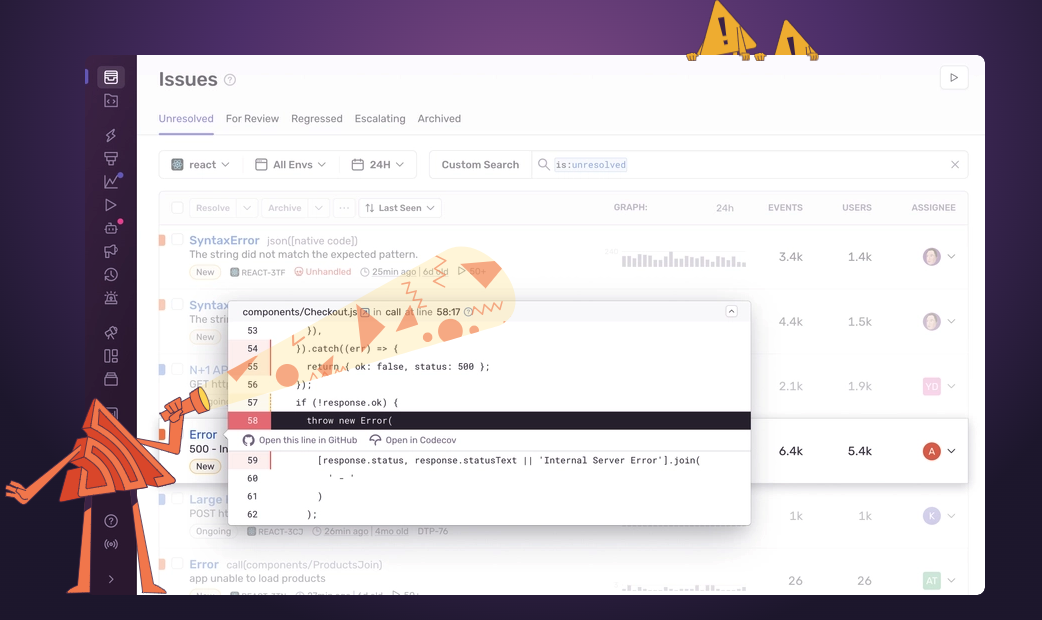The image size is (1042, 620).
Task: Click the Performance lightning bolt sidebar icon
Action: (x=111, y=135)
